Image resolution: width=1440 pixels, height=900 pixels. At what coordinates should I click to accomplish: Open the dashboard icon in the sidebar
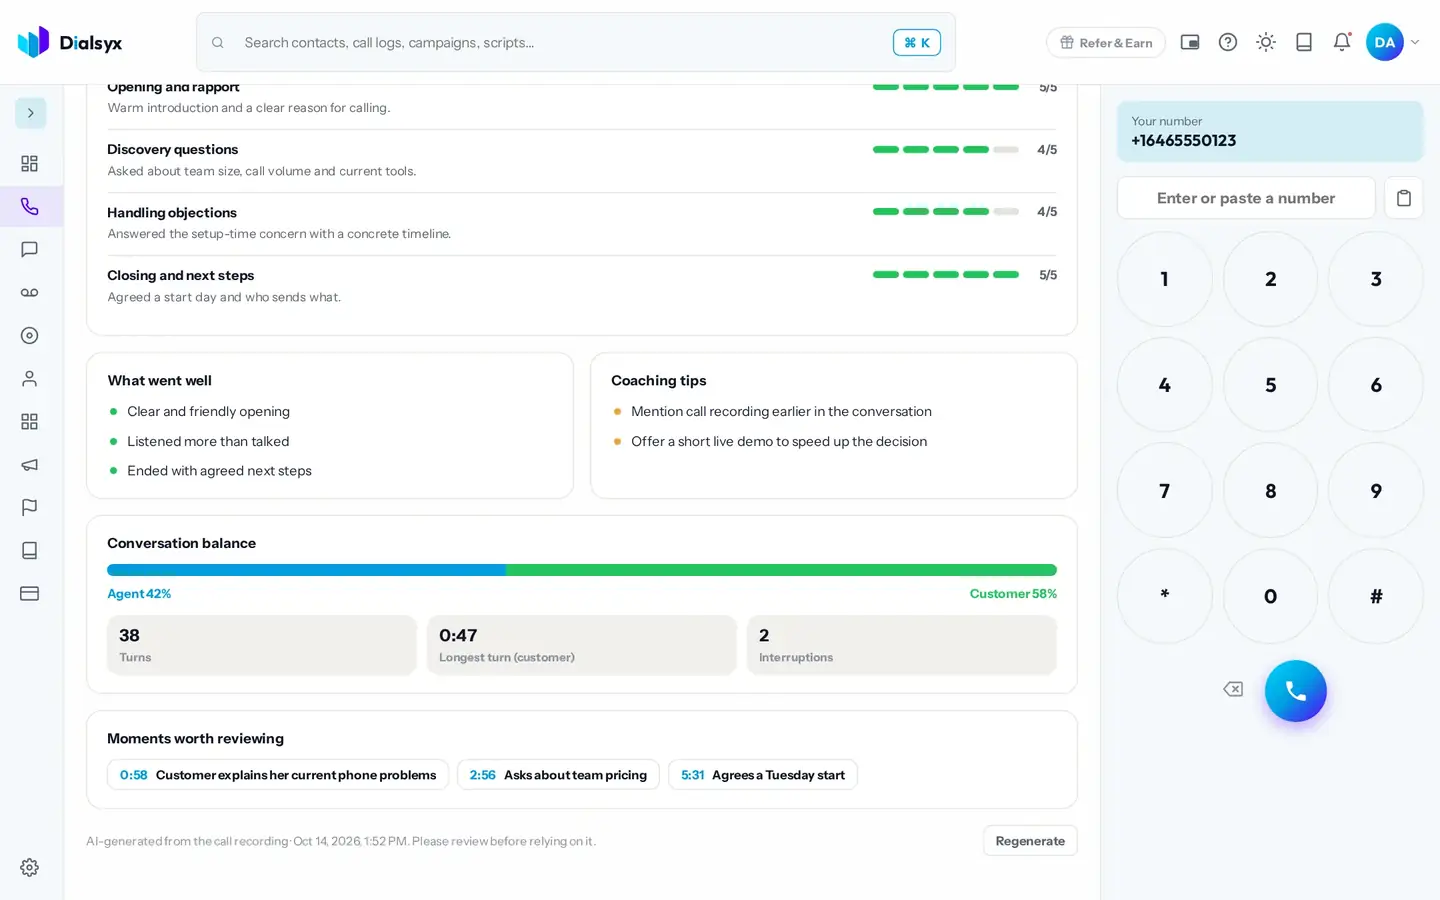point(30,163)
